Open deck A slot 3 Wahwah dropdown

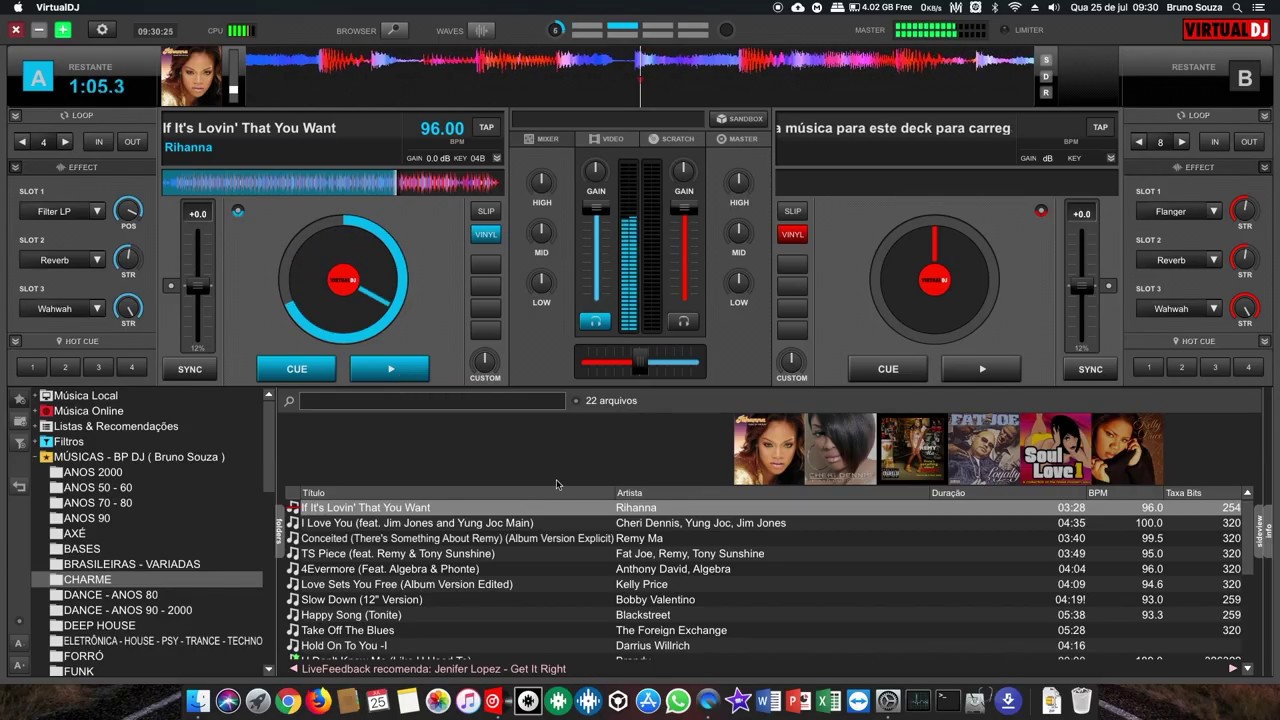point(62,309)
